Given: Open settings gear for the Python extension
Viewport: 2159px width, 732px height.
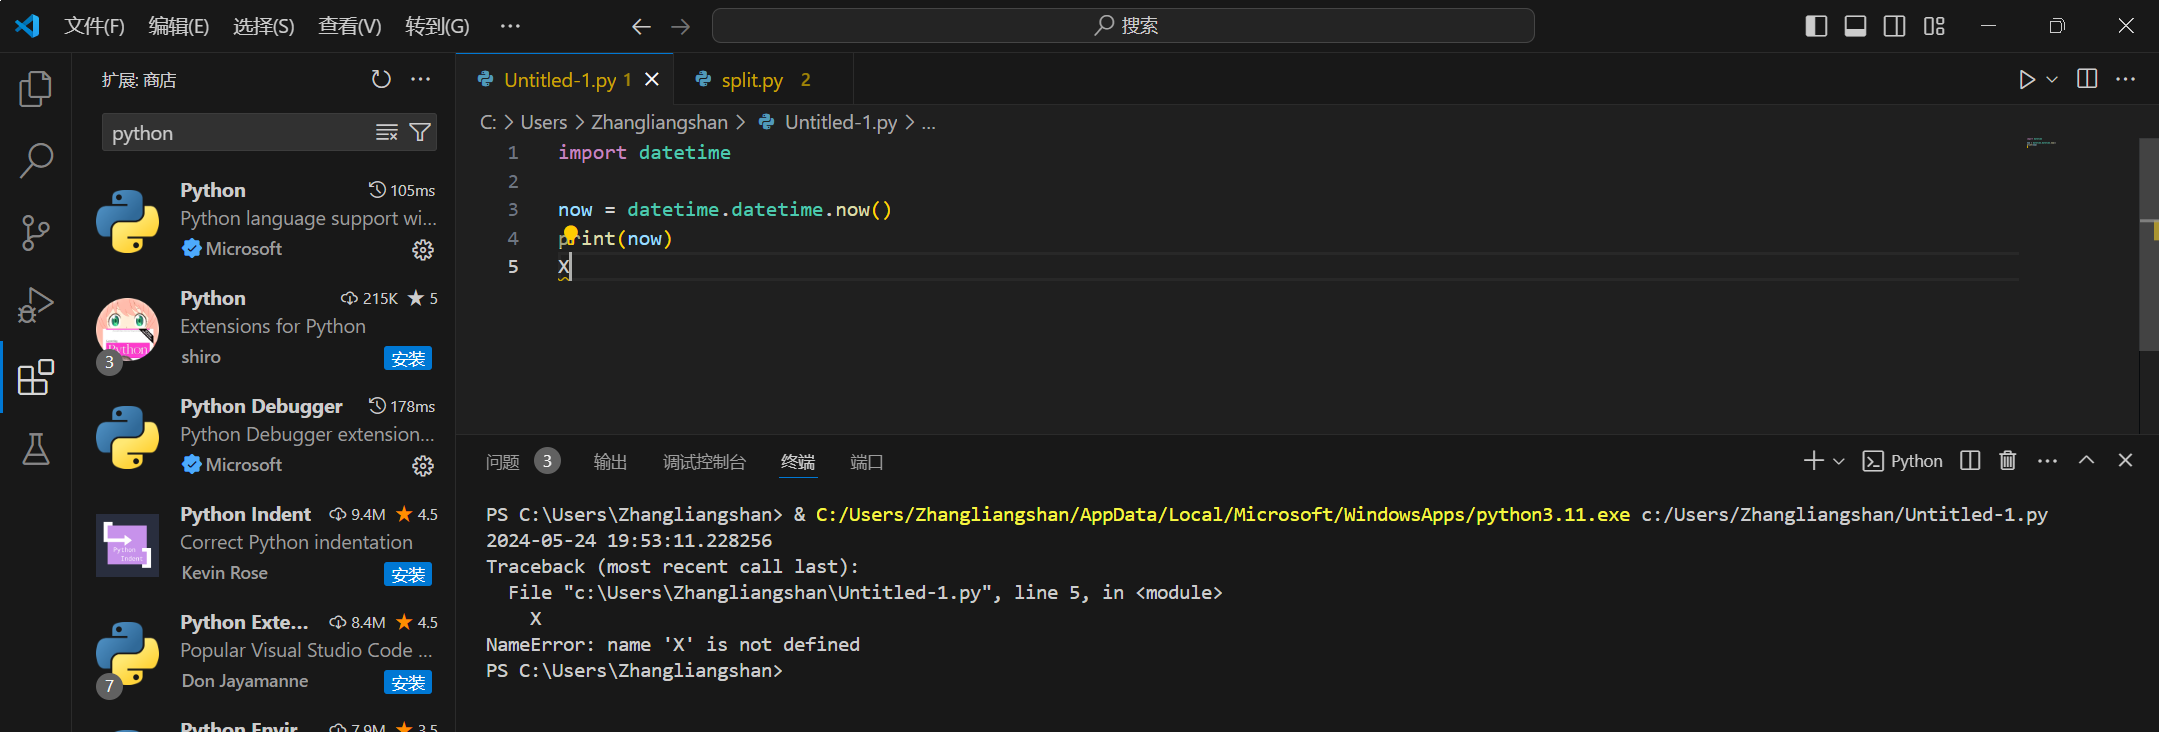Looking at the screenshot, I should (423, 250).
